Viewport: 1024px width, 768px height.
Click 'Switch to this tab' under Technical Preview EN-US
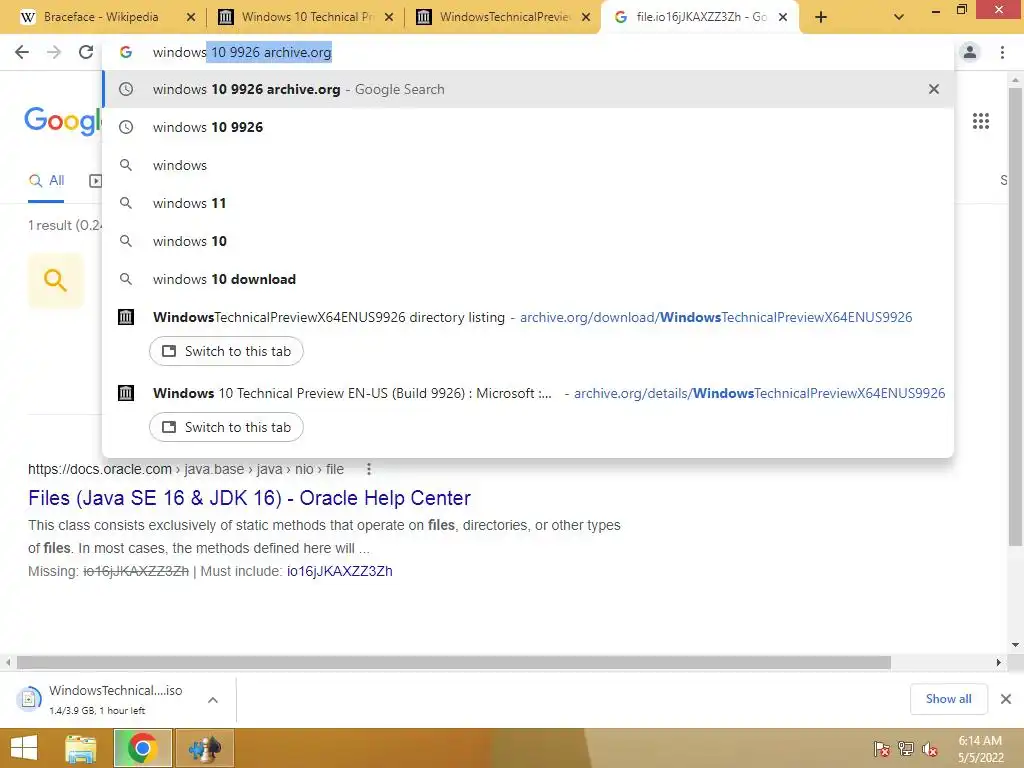pos(226,427)
